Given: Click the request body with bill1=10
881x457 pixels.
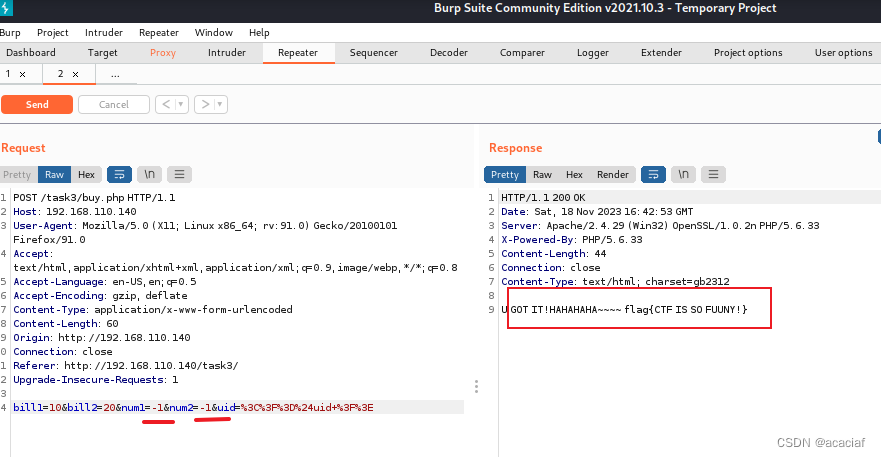Looking at the screenshot, I should [193, 408].
